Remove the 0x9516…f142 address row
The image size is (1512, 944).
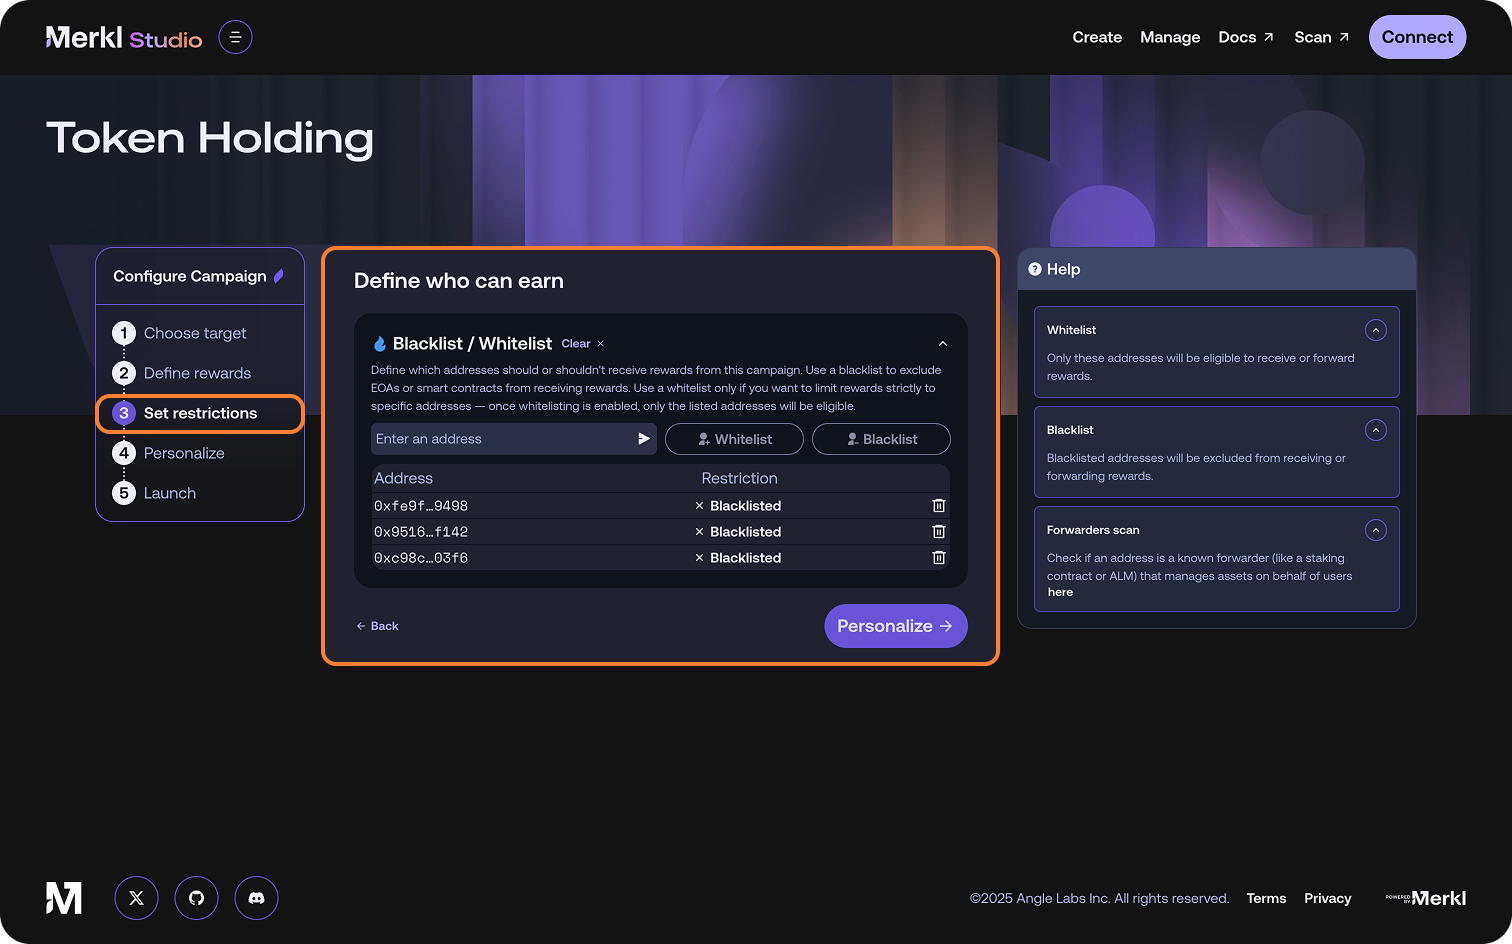[938, 532]
